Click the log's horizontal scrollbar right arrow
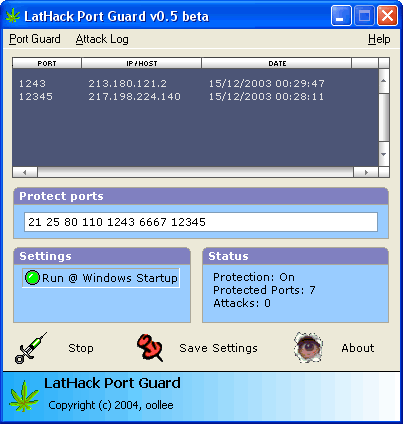This screenshot has width=403, height=424. (x=366, y=172)
